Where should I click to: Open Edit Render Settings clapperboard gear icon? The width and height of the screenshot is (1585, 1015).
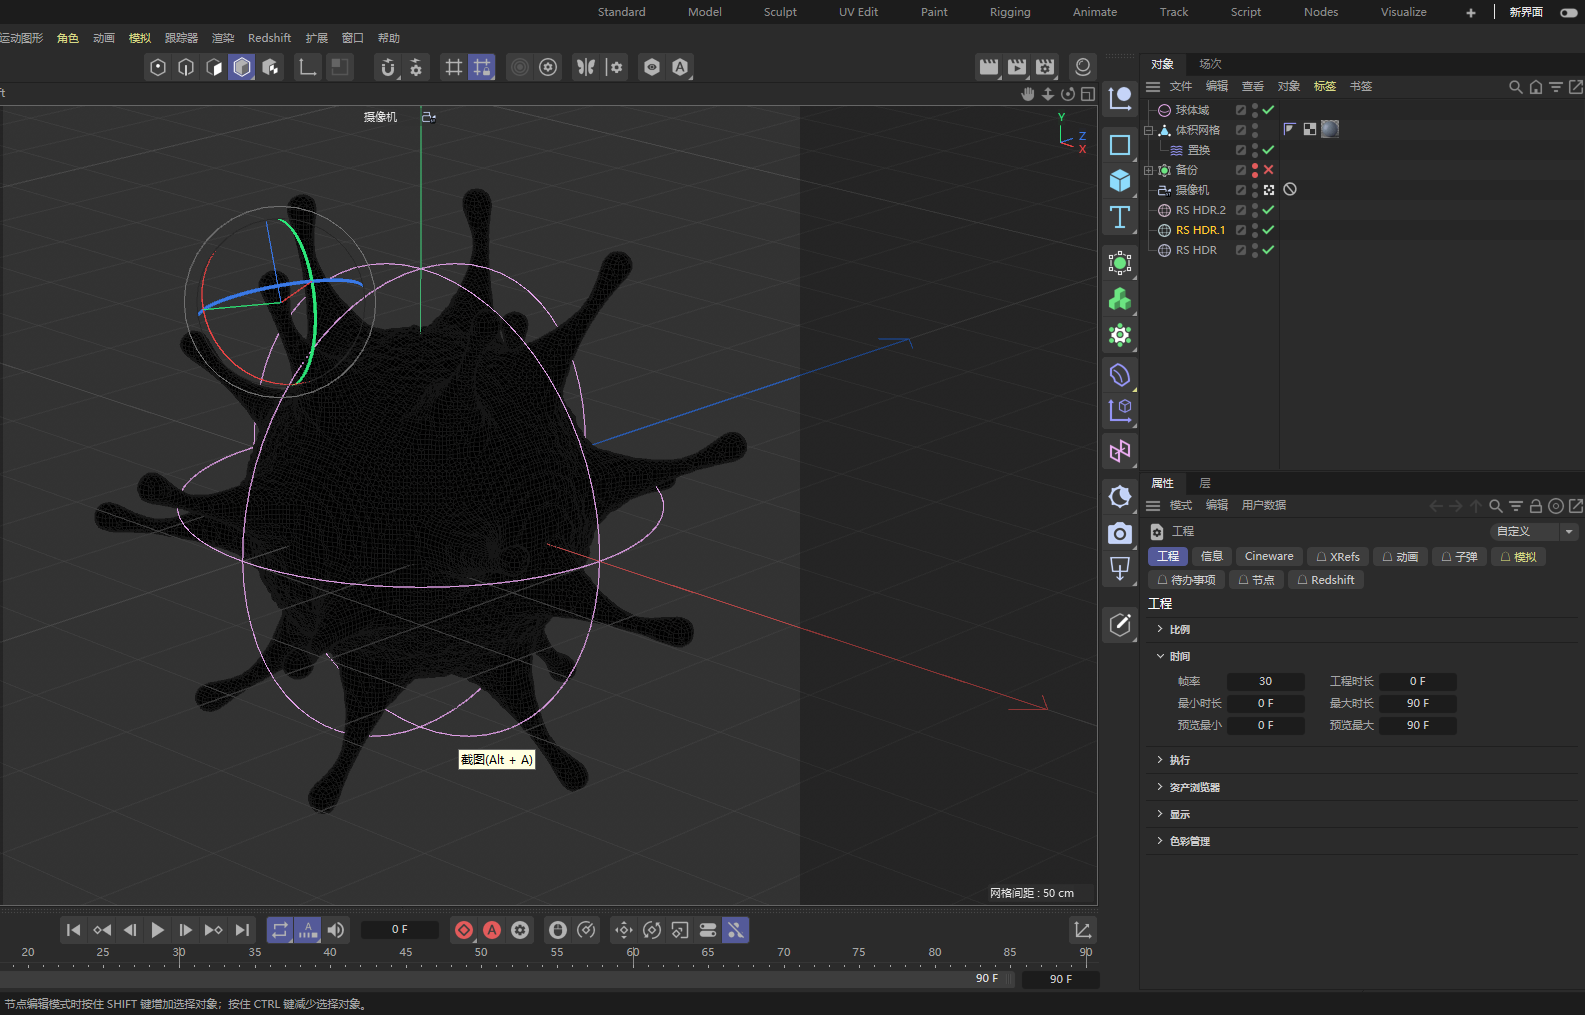(1045, 67)
